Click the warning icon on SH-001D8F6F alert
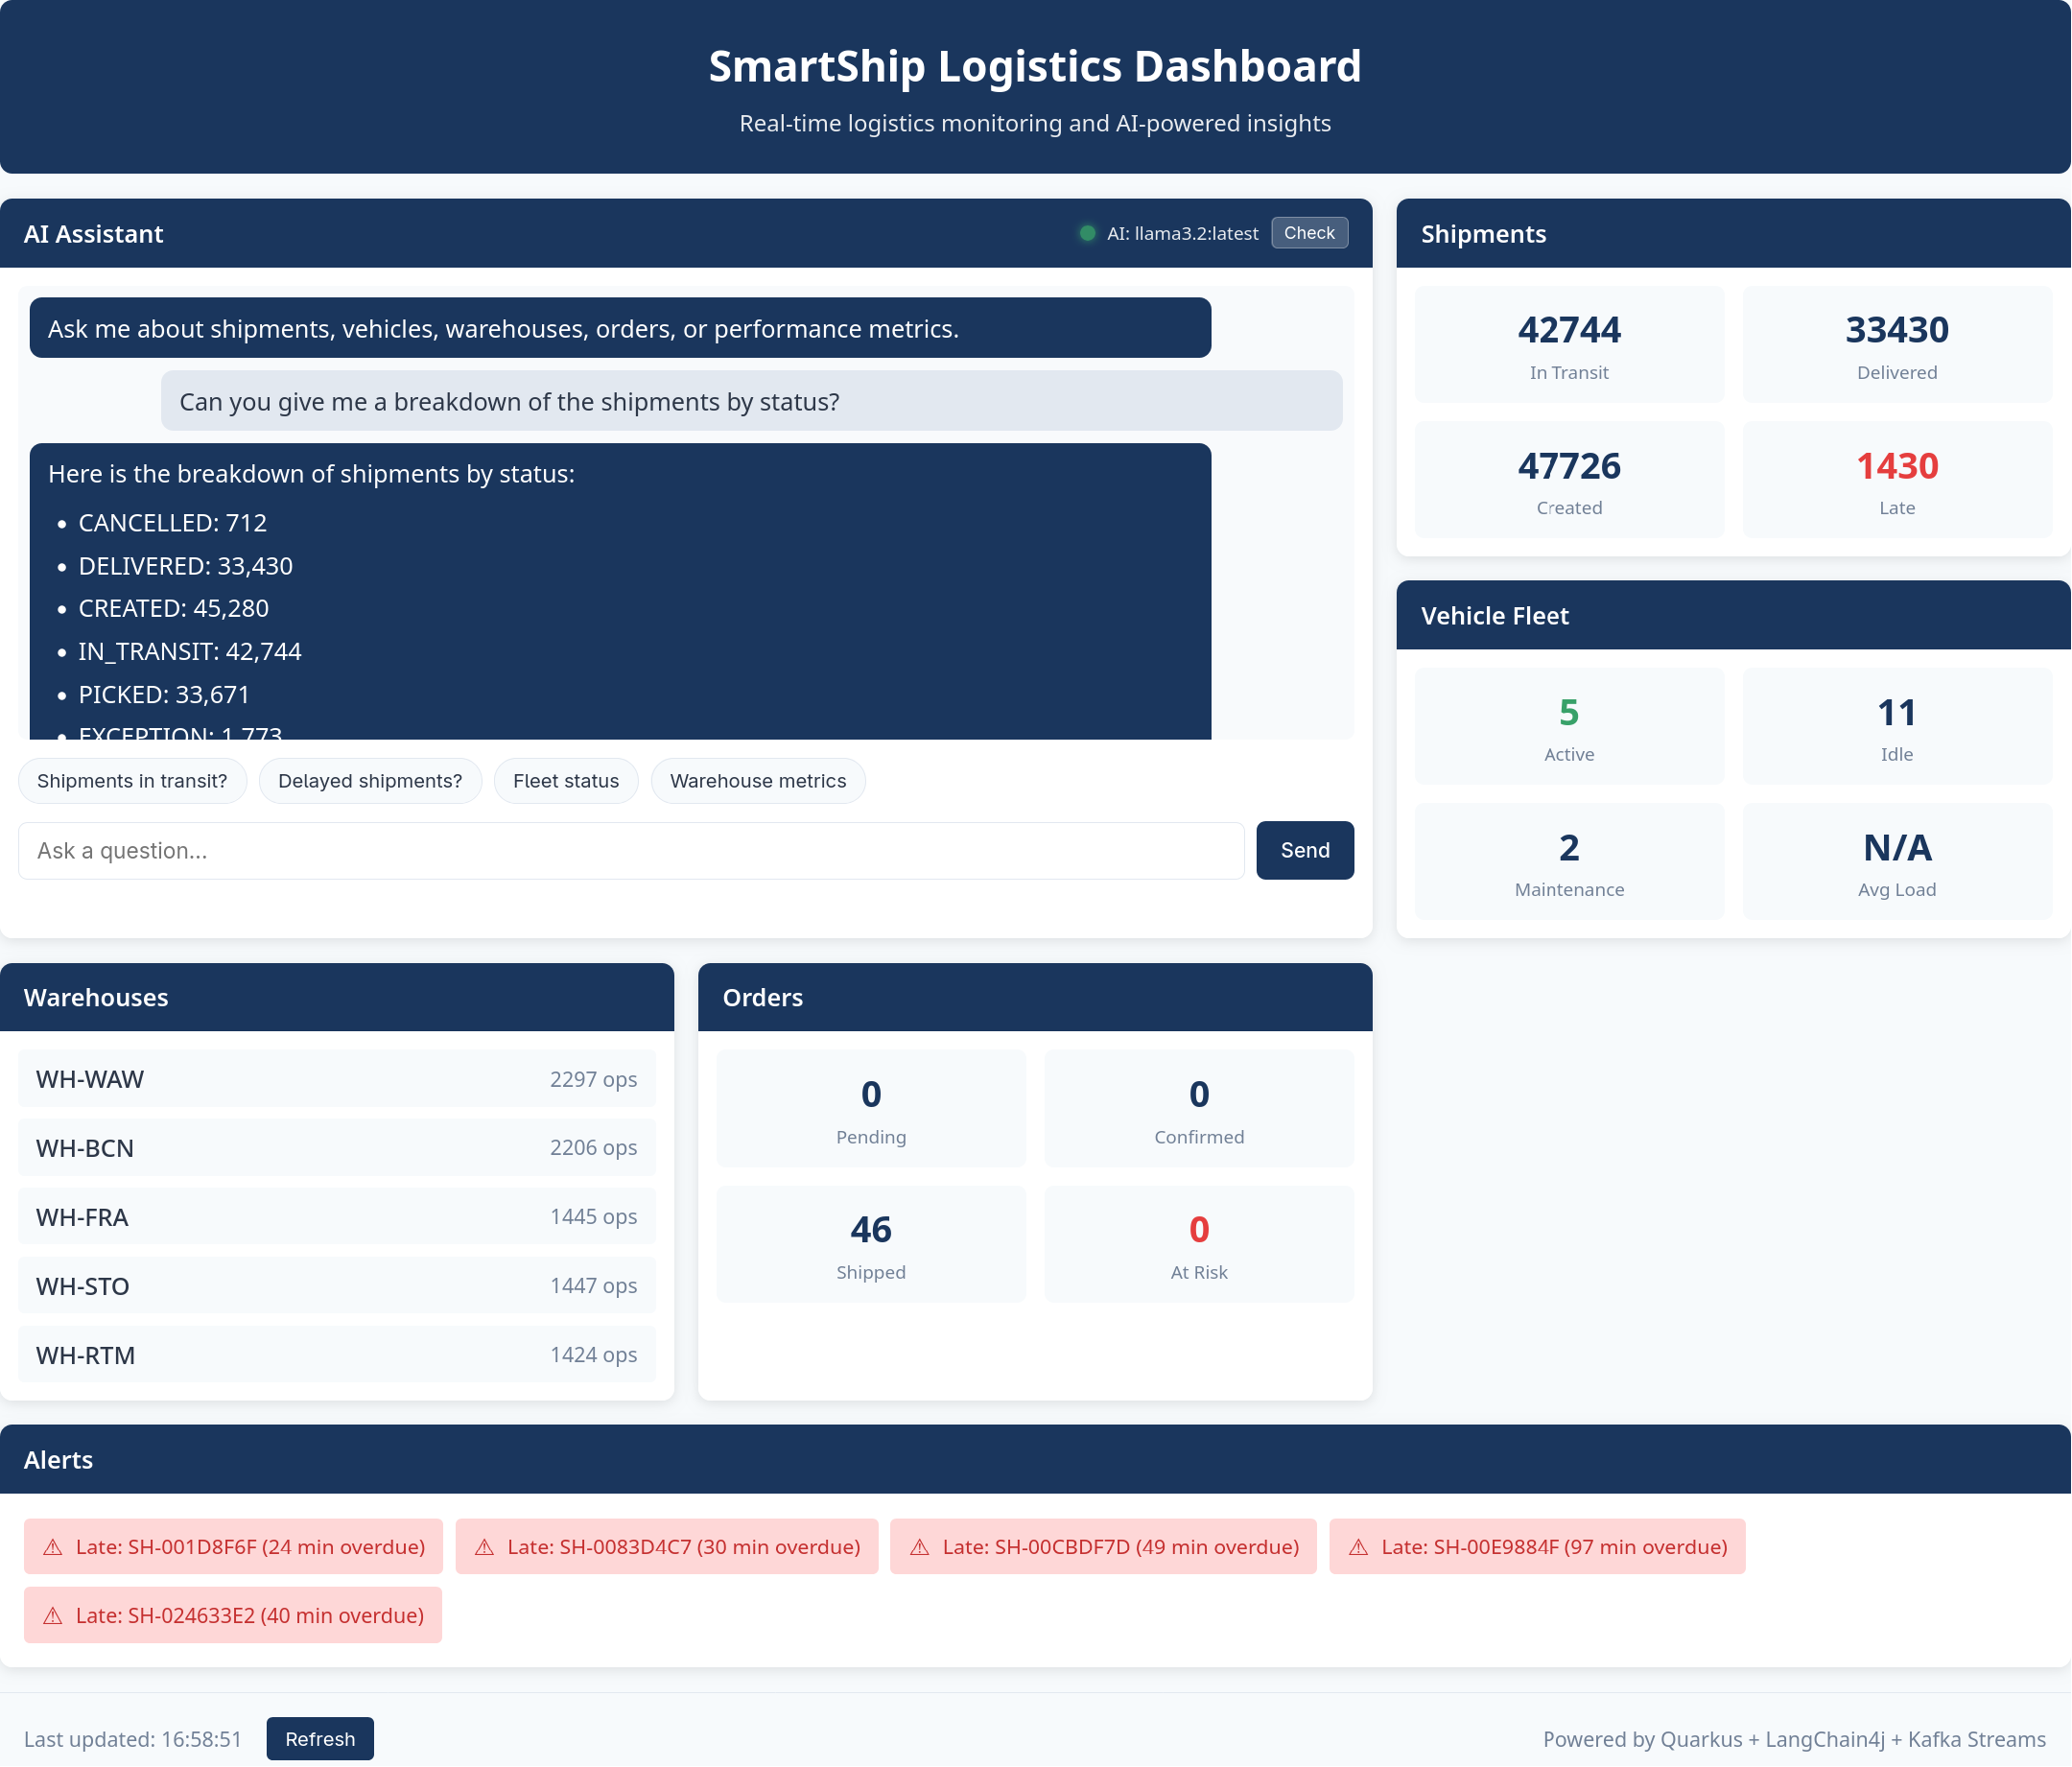 pos(52,1546)
